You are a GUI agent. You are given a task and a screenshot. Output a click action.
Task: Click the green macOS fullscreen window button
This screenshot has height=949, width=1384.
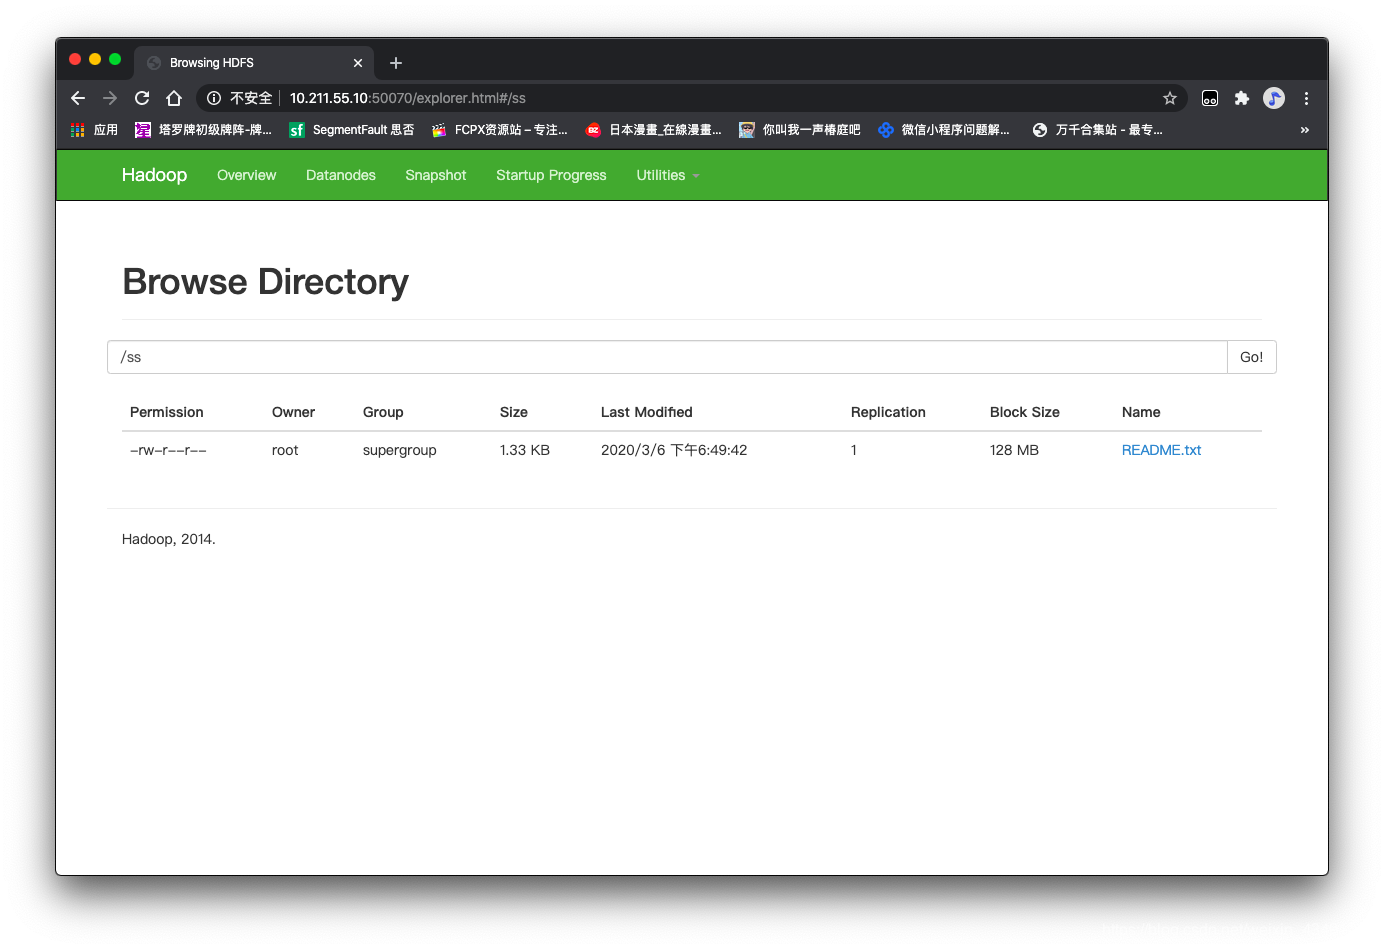[x=115, y=59]
